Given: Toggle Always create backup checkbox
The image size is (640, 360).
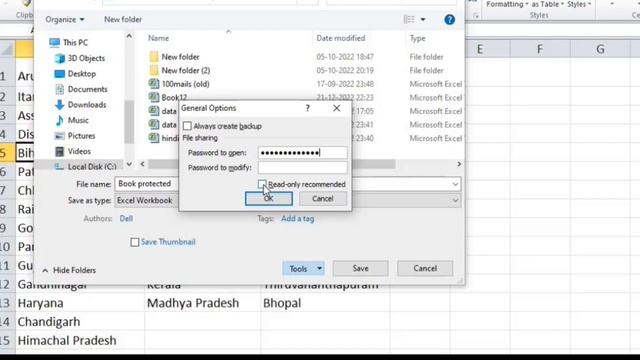Looking at the screenshot, I should (x=187, y=126).
